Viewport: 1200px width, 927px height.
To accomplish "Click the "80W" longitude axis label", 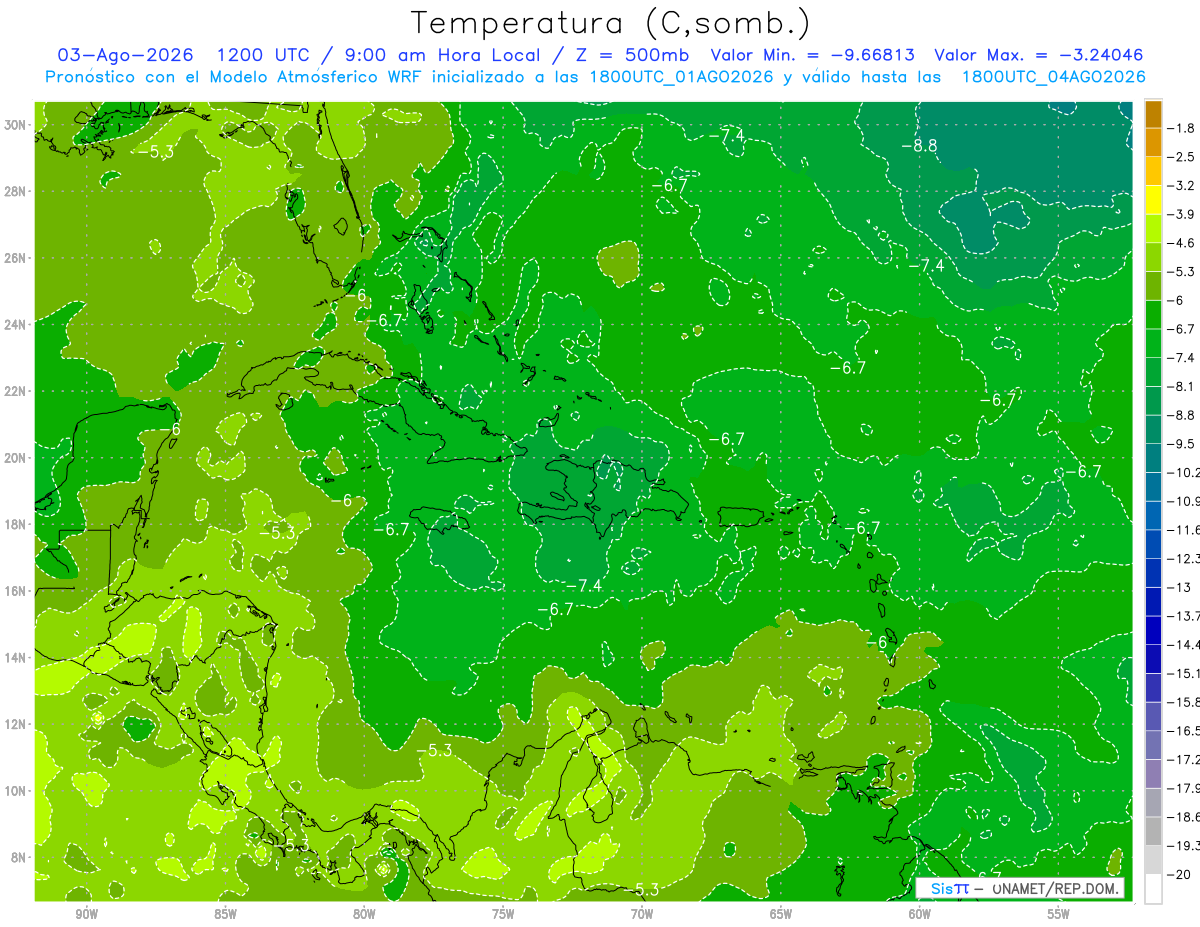I will click(364, 914).
